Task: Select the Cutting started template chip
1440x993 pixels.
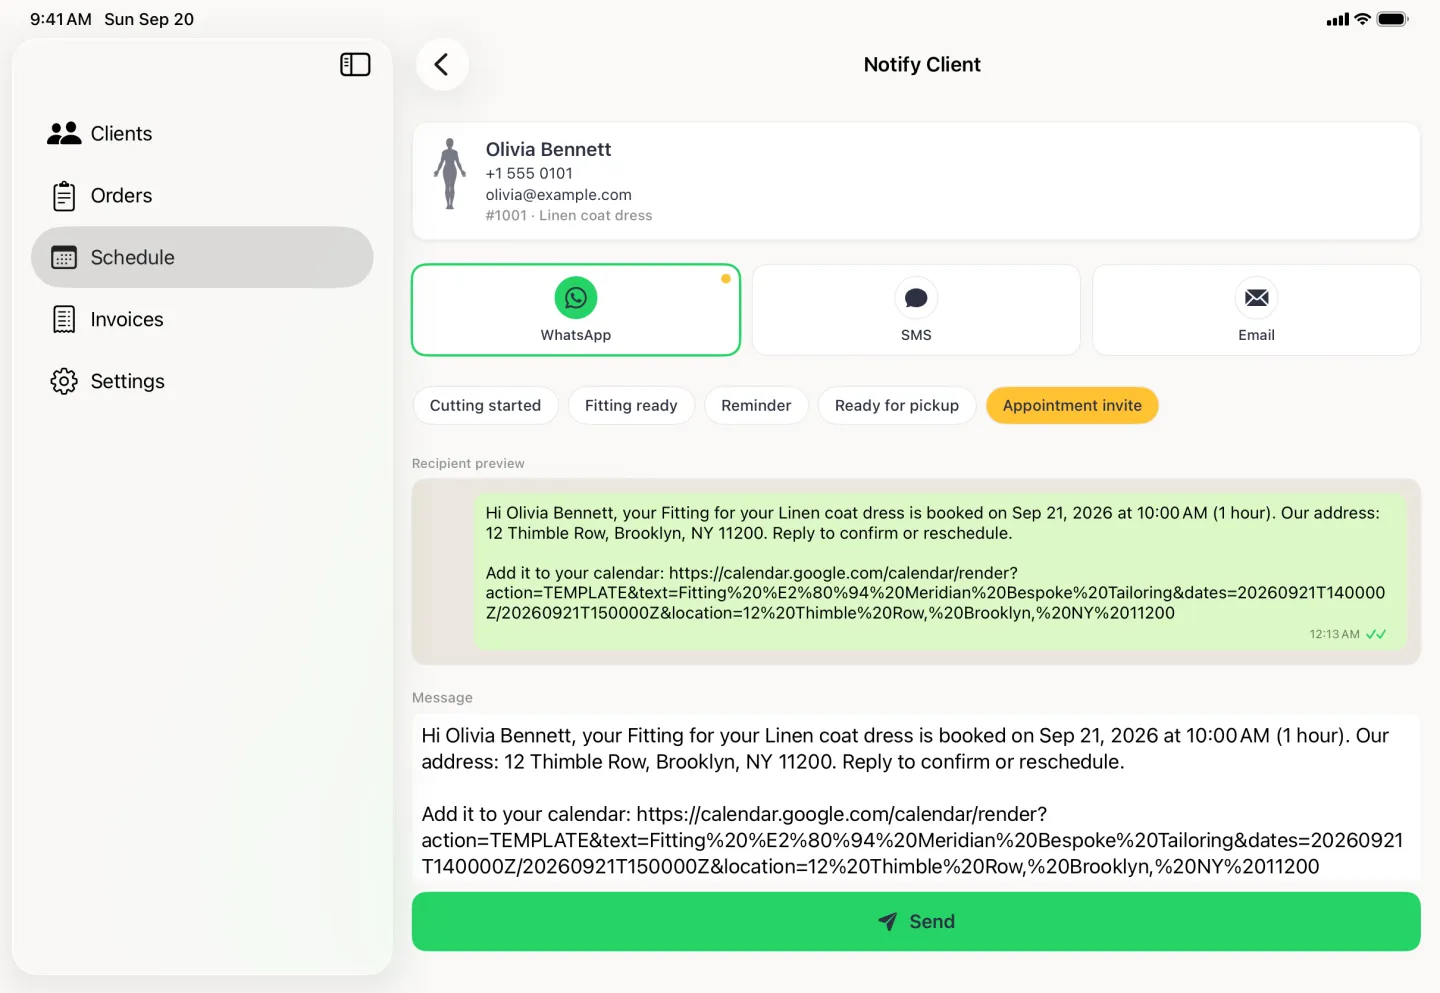Action: pyautogui.click(x=485, y=406)
